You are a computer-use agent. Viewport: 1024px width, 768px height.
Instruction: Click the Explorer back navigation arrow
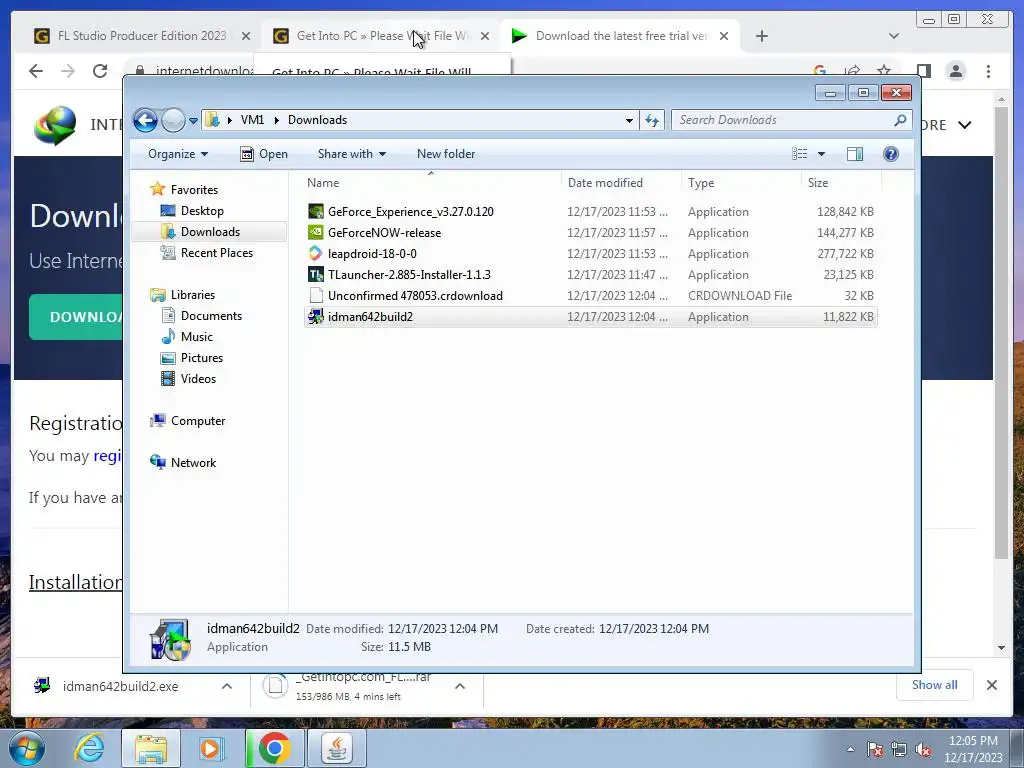click(145, 120)
